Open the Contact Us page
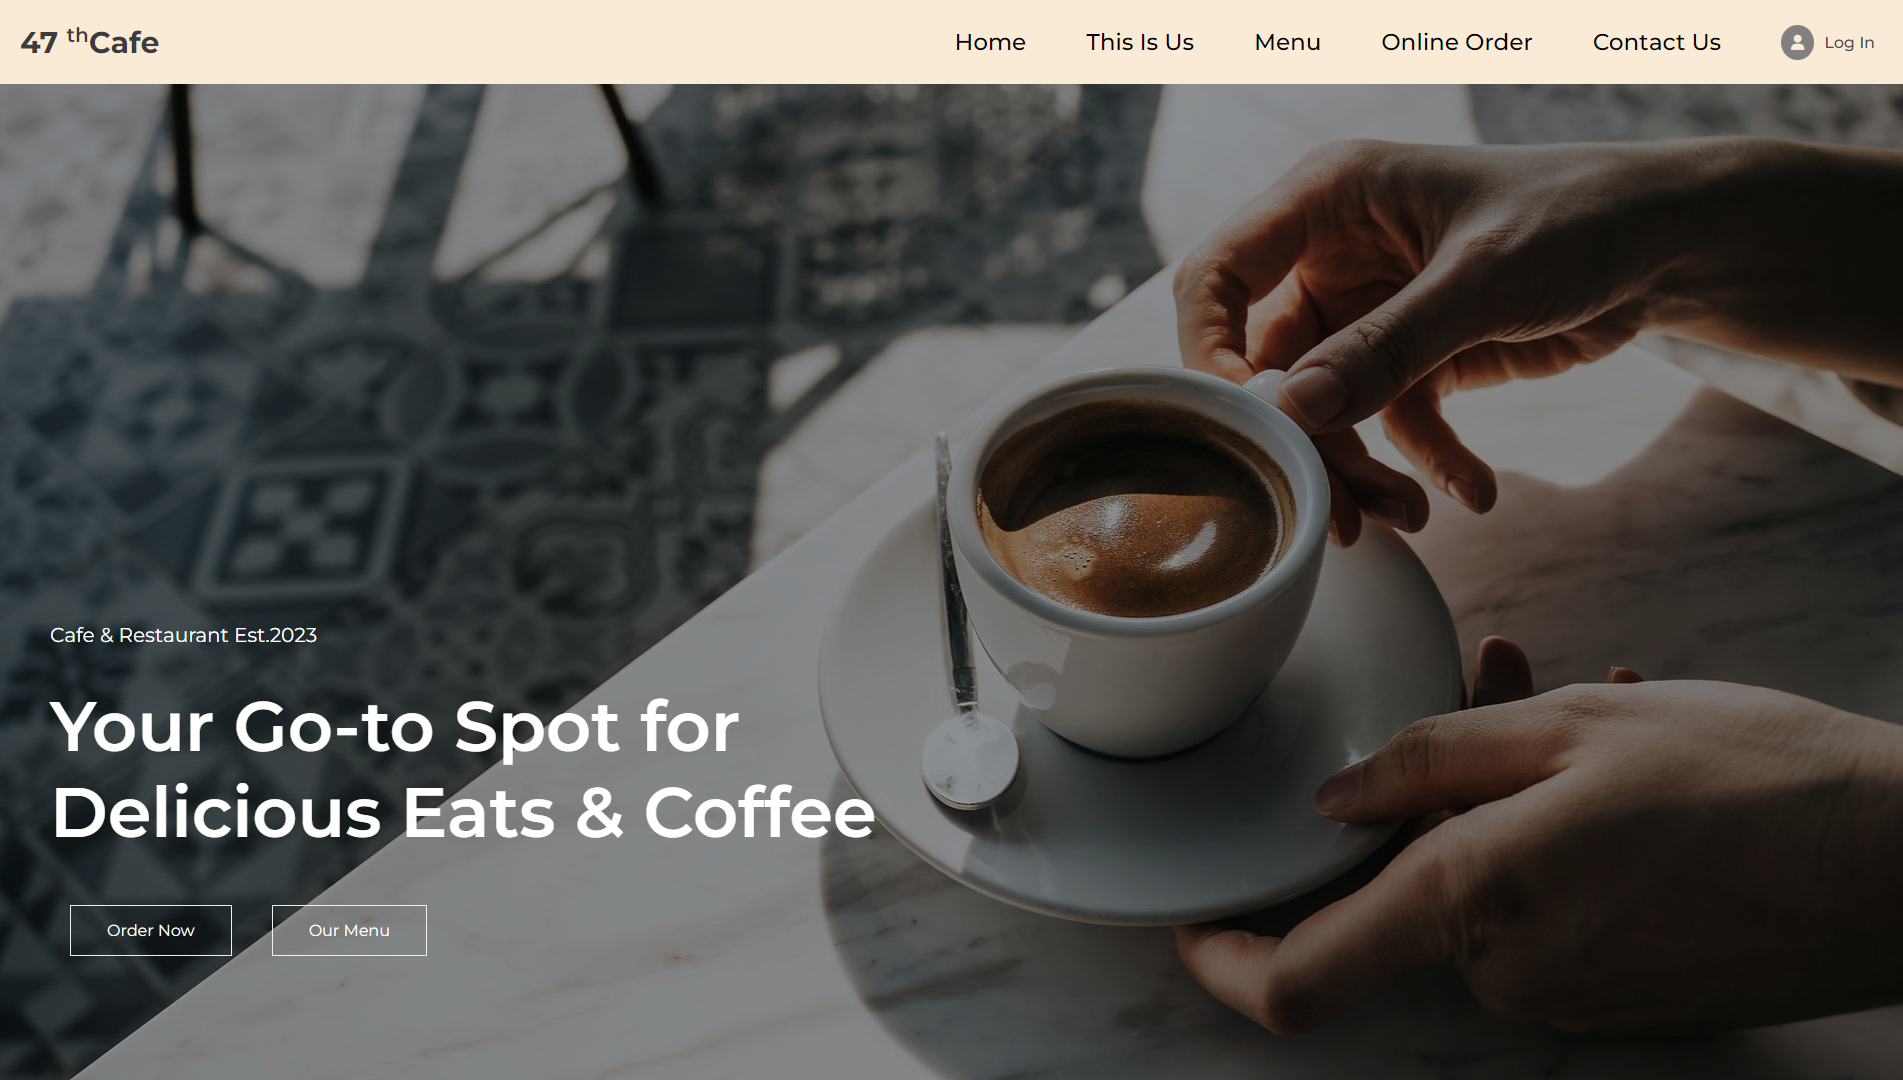 pyautogui.click(x=1657, y=42)
